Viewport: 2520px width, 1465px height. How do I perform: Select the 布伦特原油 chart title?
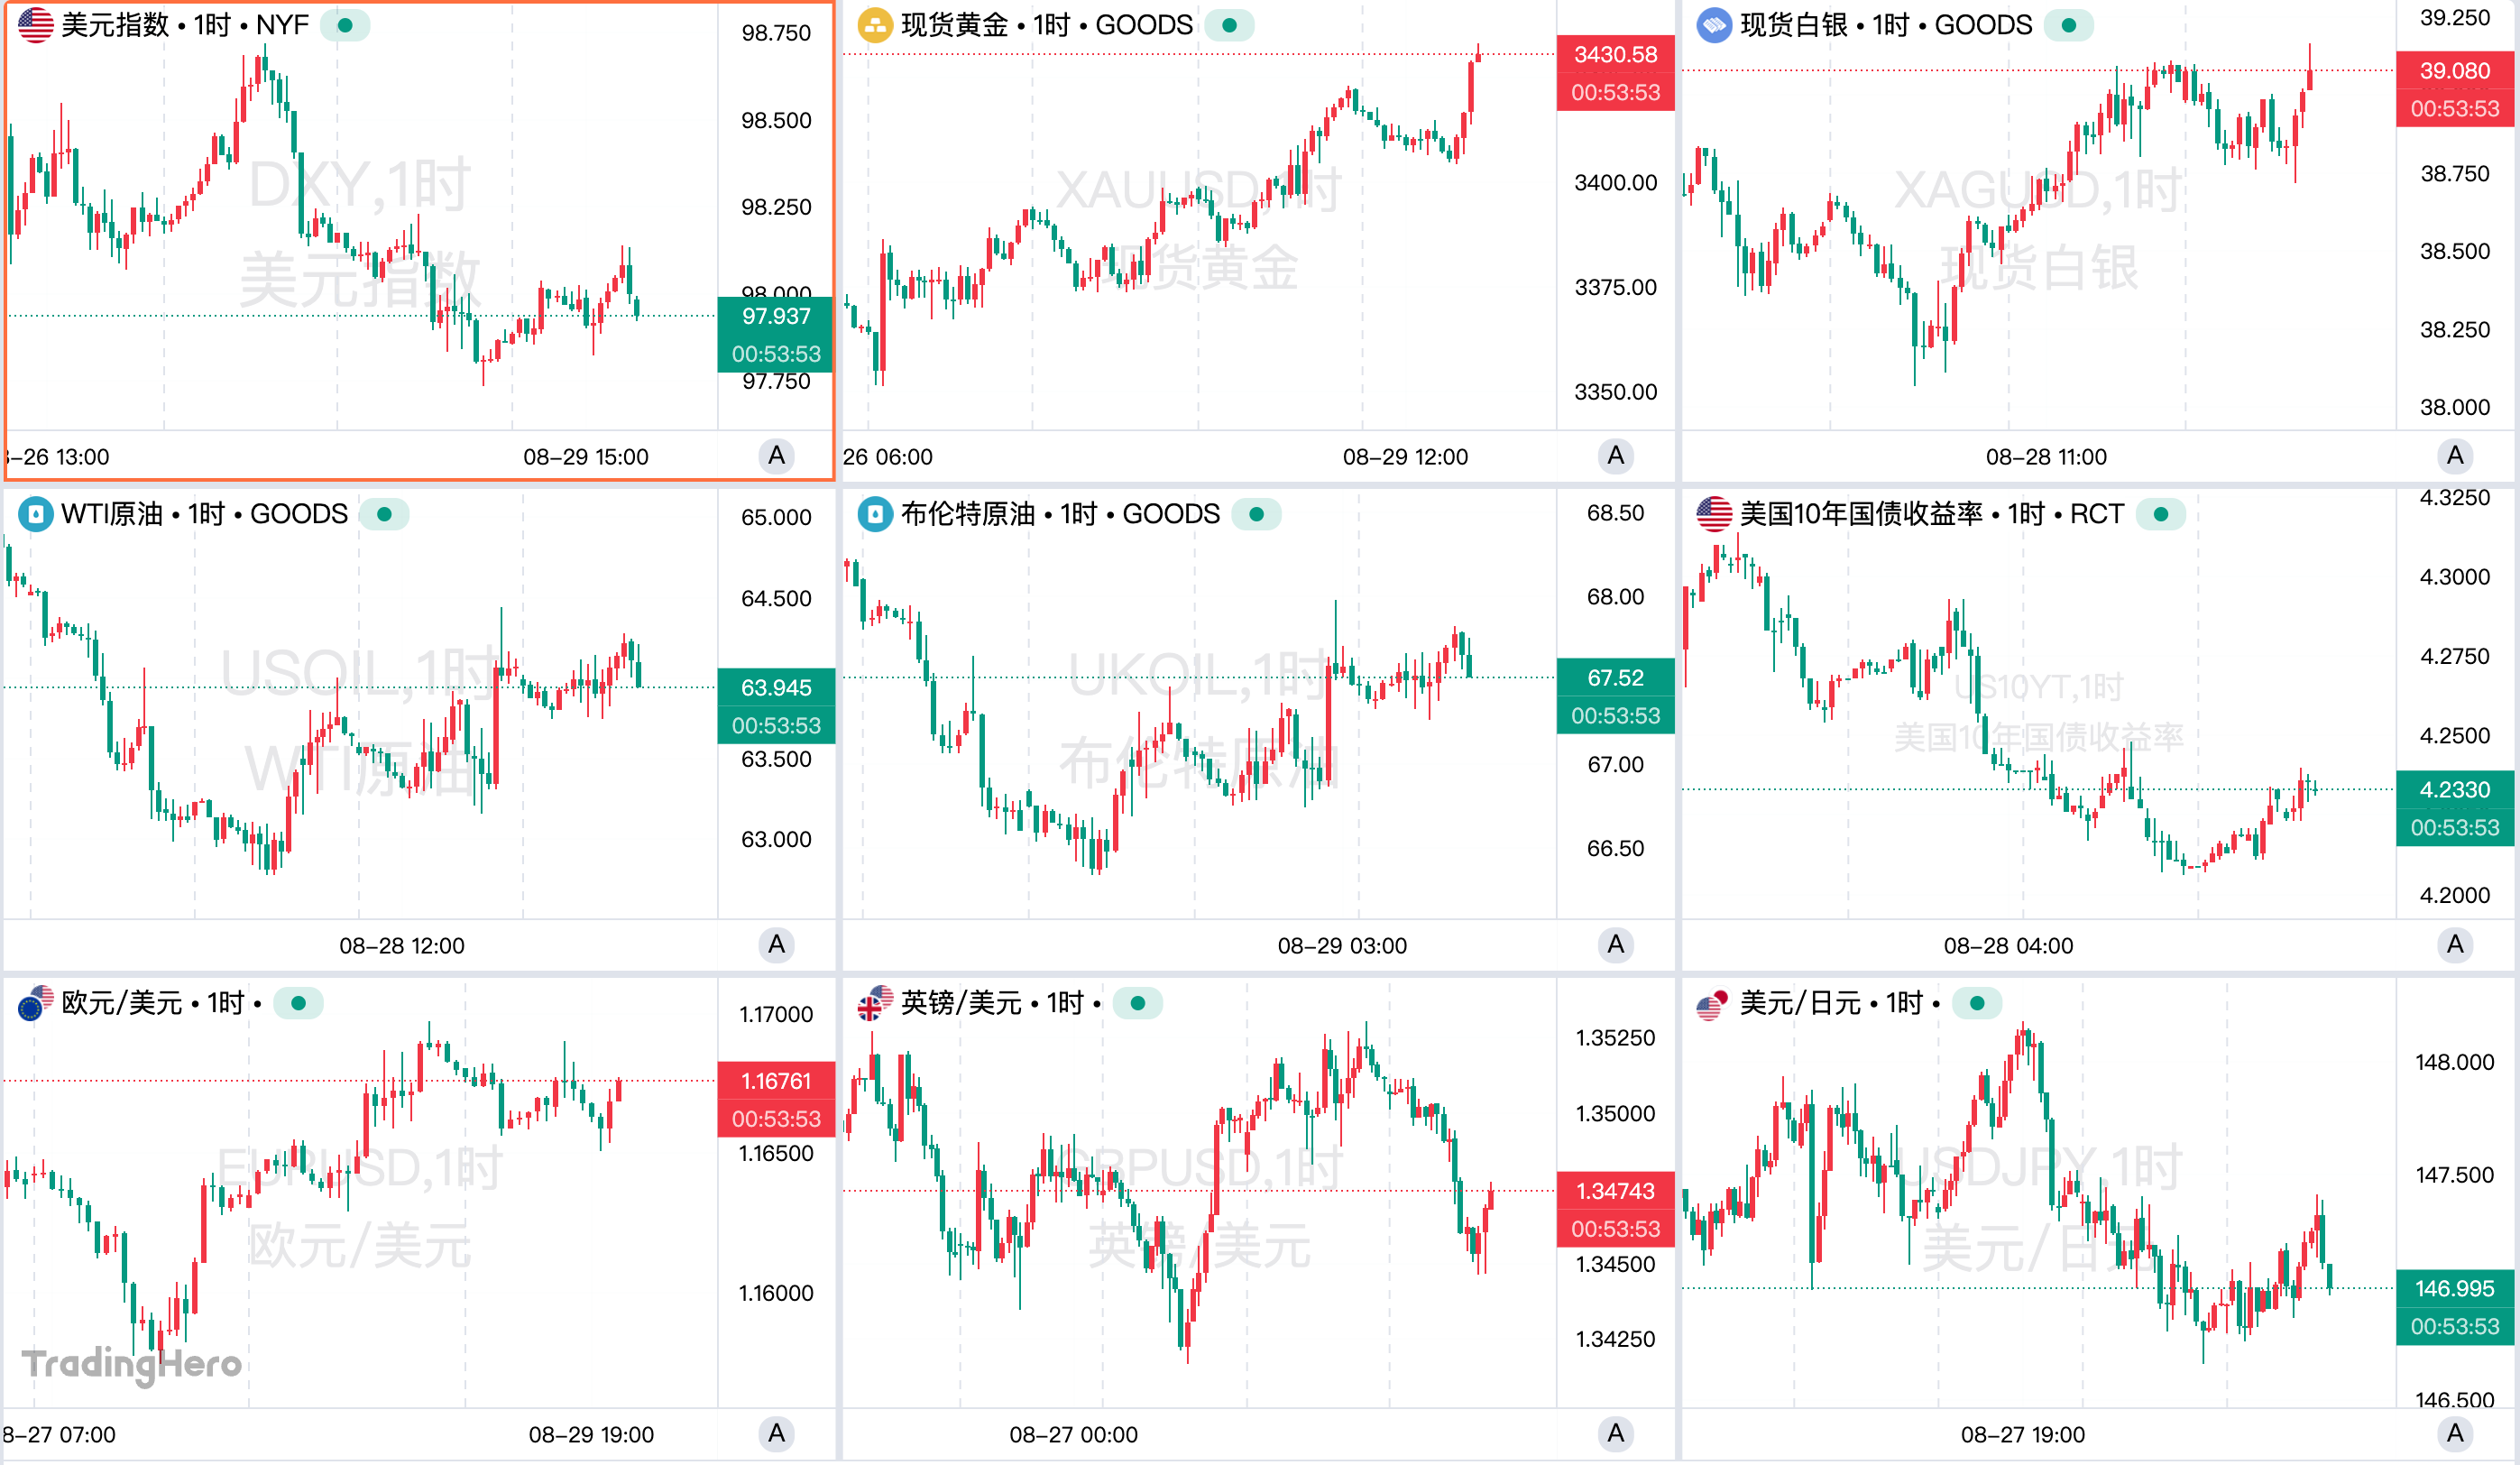(x=1060, y=514)
